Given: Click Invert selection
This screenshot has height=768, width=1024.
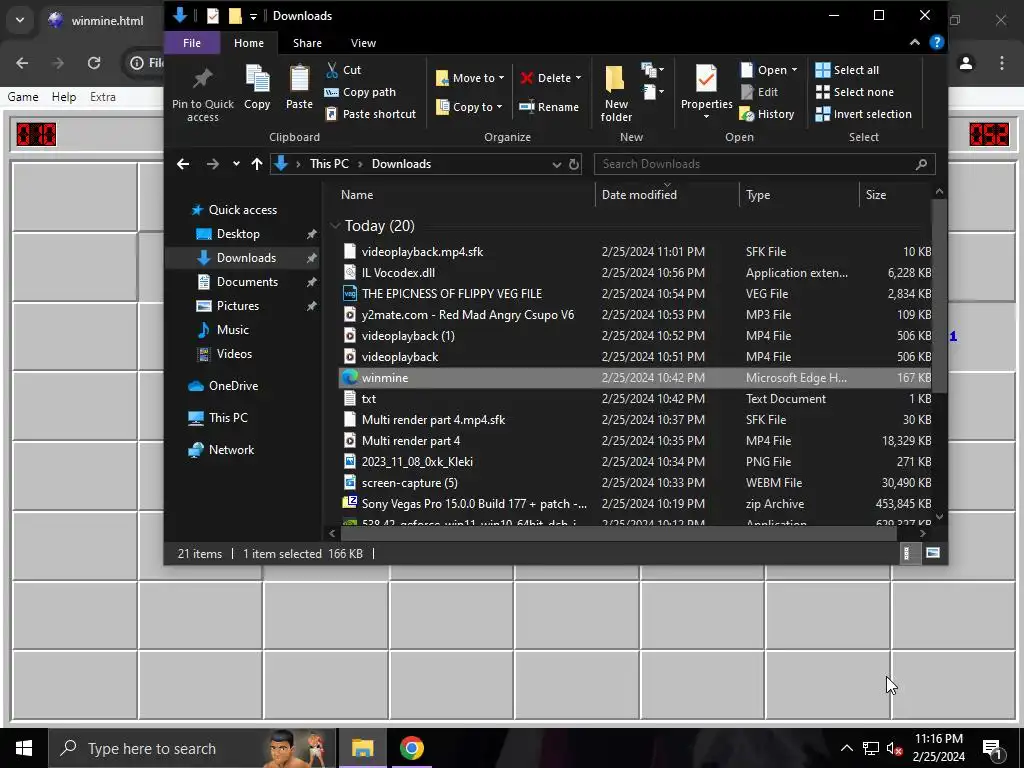Looking at the screenshot, I should click(x=863, y=114).
